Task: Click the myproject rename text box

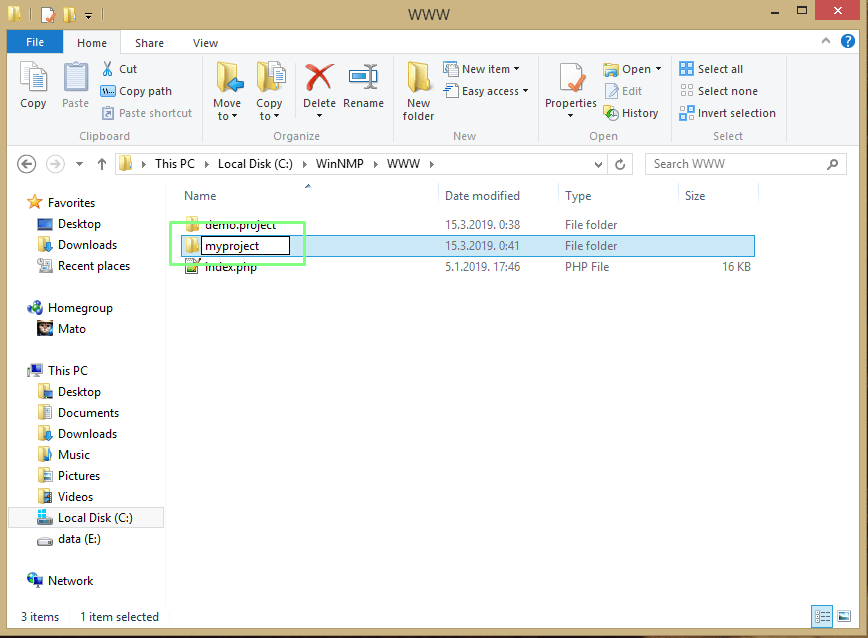Action: (245, 246)
